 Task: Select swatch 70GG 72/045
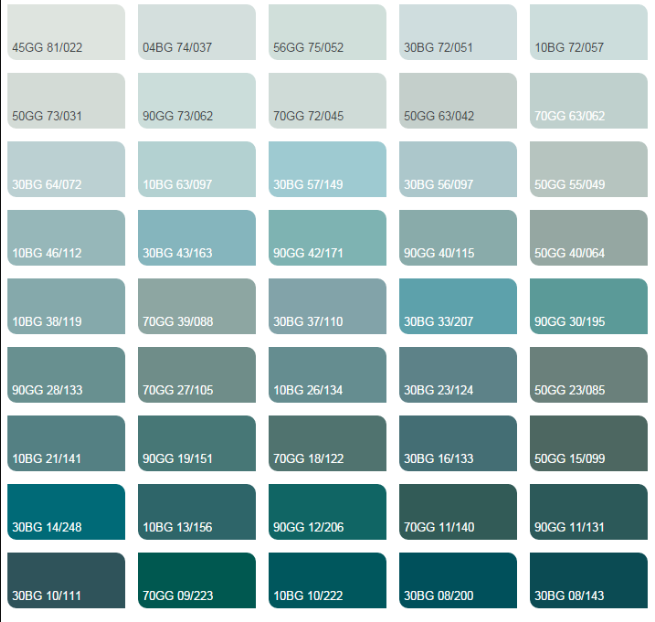(x=328, y=101)
